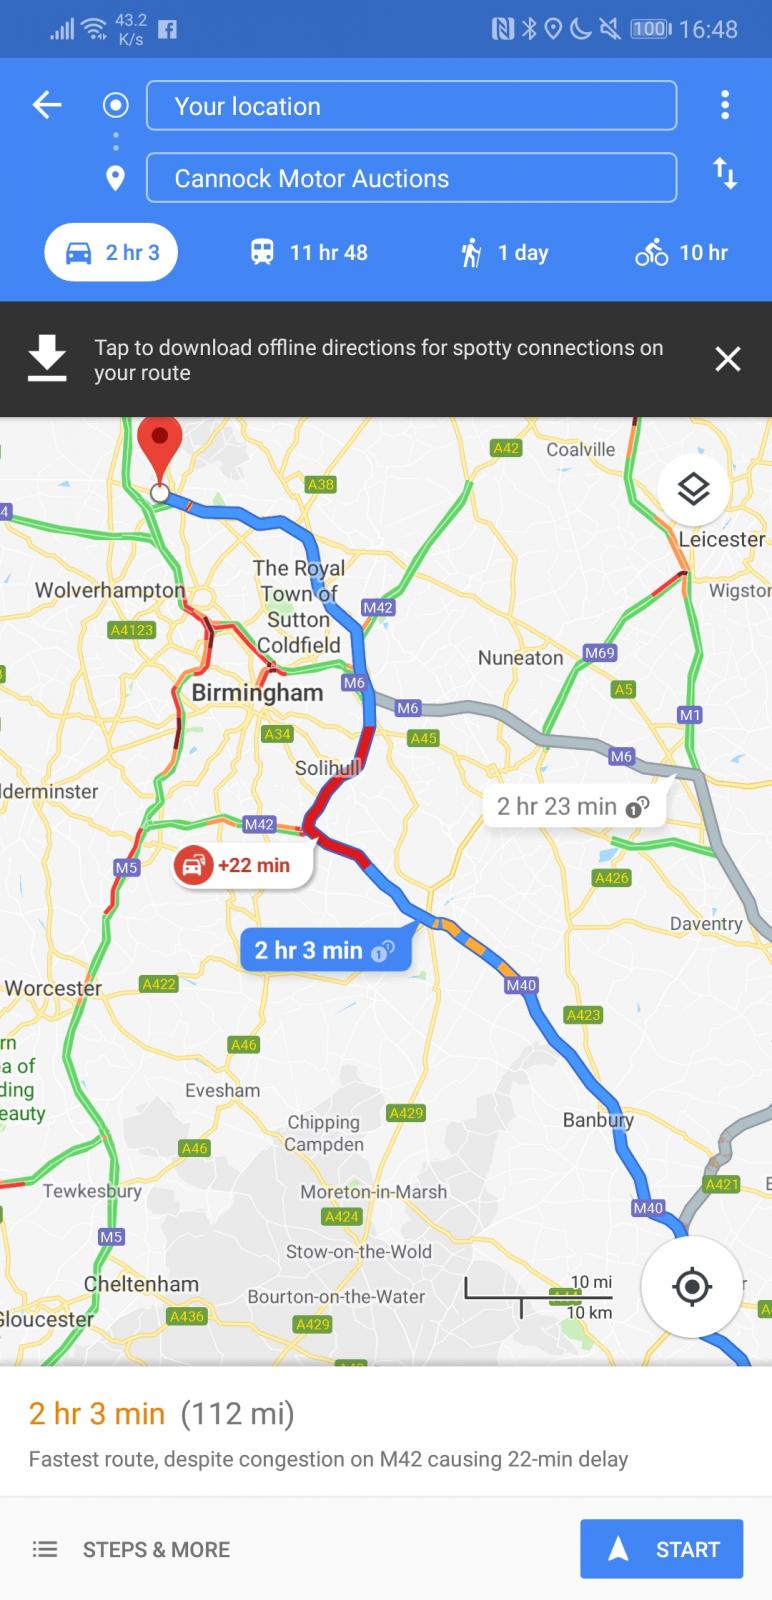Viewport: 772px width, 1600px height.
Task: Dismiss the offline directions banner
Action: pyautogui.click(x=728, y=359)
